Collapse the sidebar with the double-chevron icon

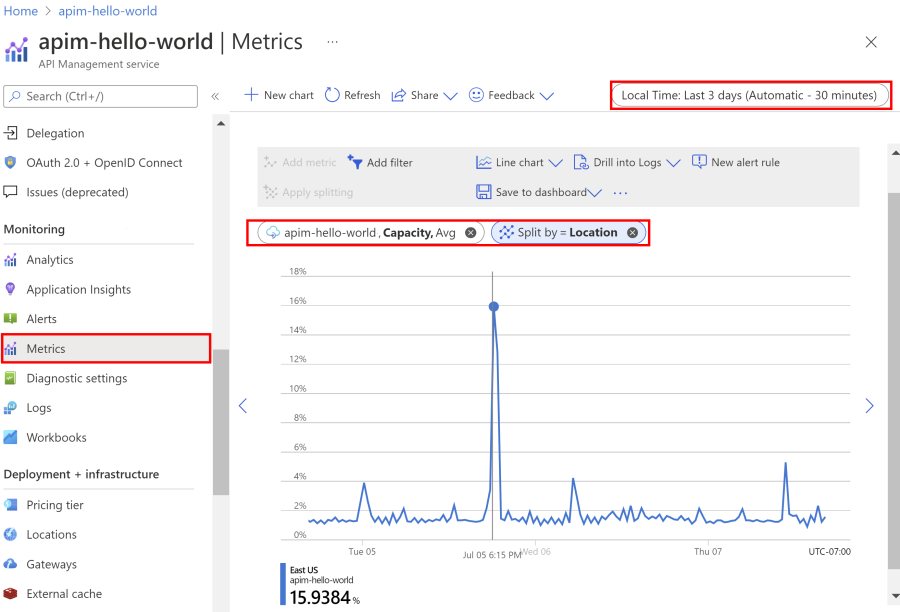(x=215, y=96)
